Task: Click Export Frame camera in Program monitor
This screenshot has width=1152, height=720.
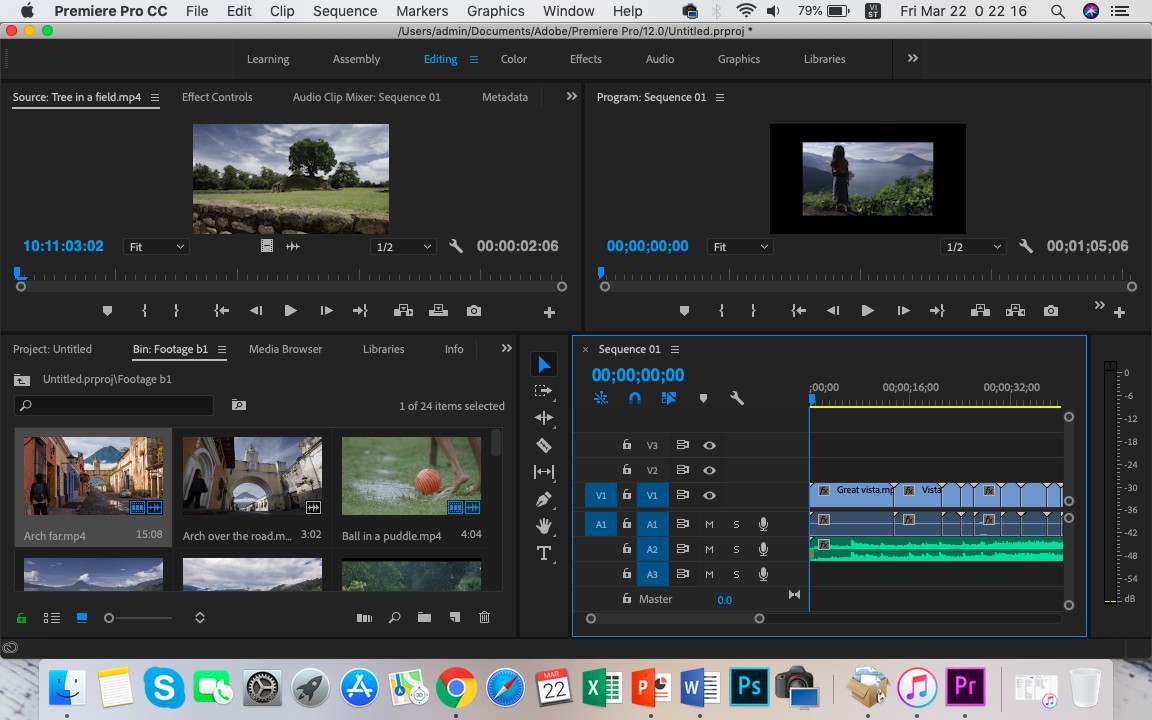Action: tap(1051, 311)
